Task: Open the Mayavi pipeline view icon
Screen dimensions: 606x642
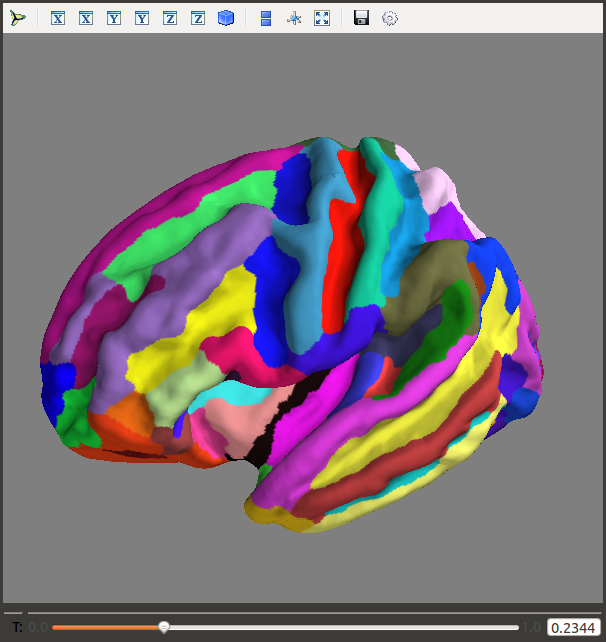Action: point(18,18)
